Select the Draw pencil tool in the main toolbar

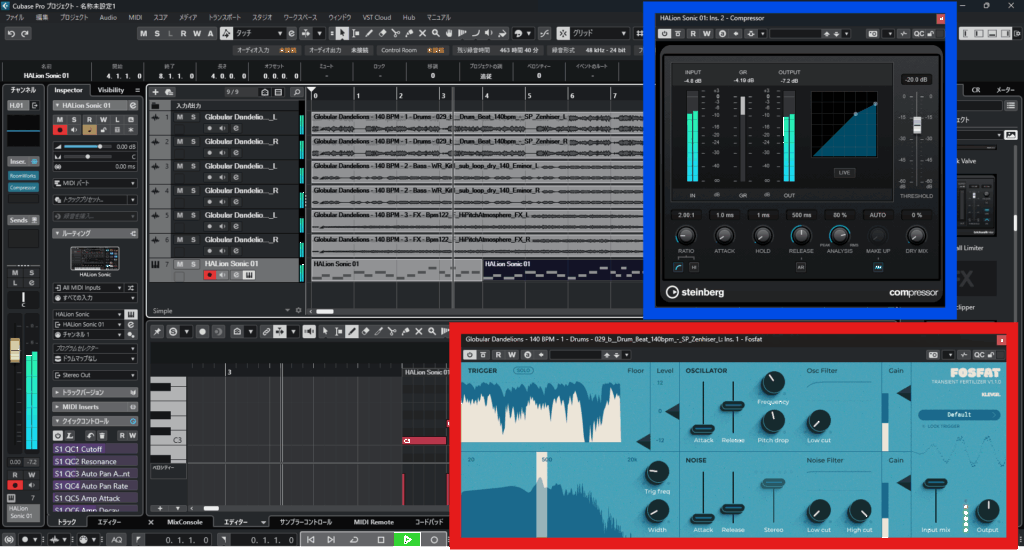click(x=369, y=33)
